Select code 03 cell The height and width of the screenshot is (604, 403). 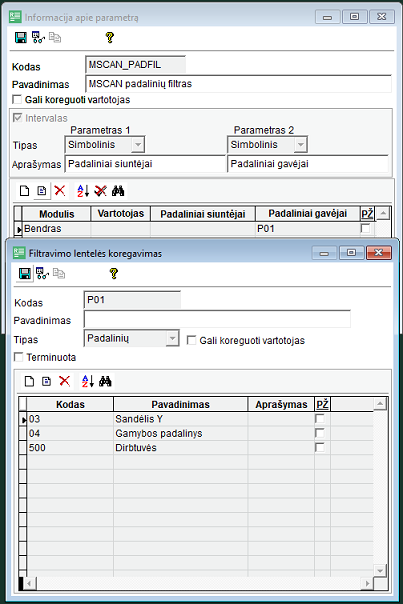(70, 419)
